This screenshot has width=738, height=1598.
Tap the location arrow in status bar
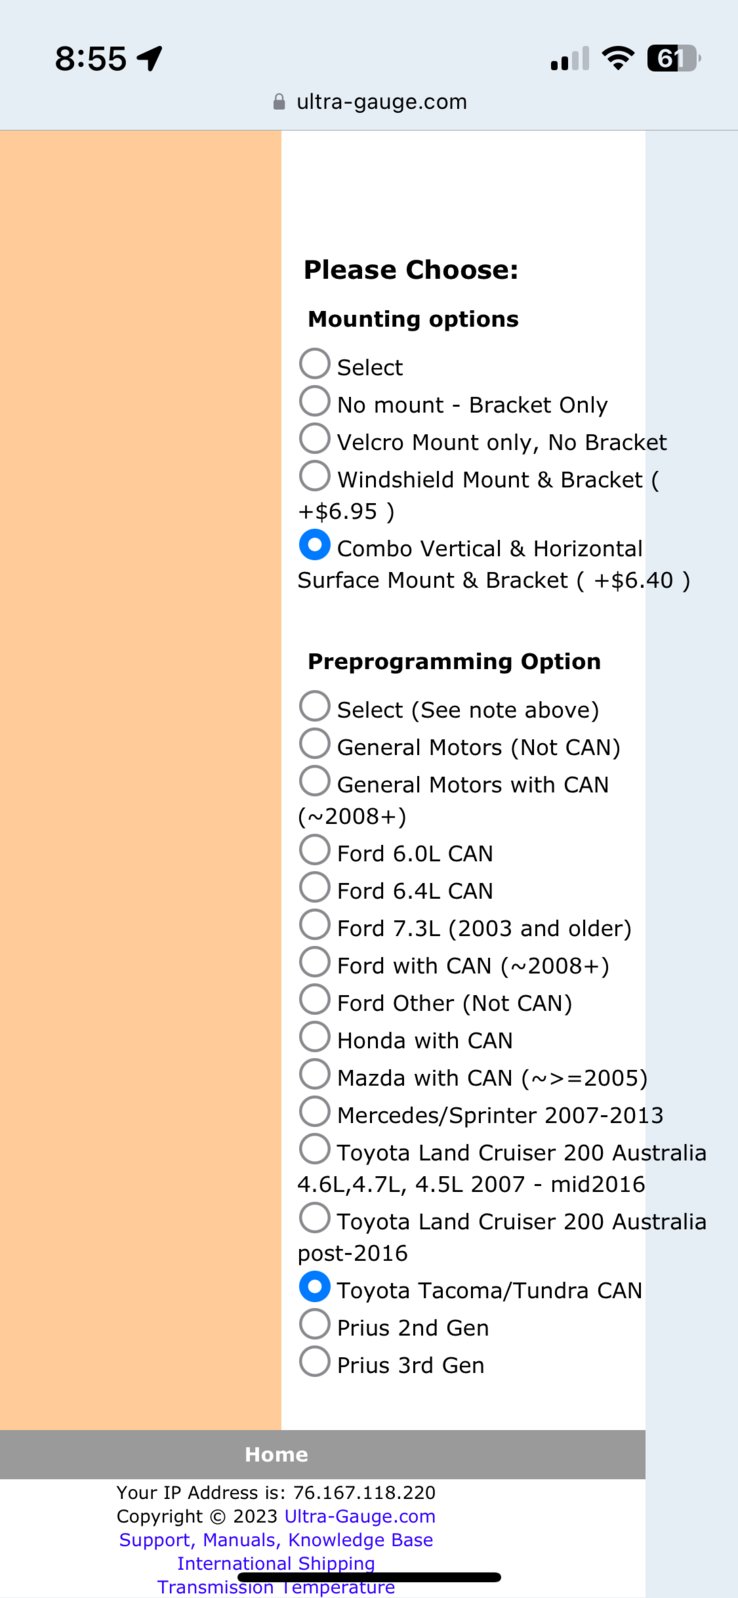click(150, 58)
